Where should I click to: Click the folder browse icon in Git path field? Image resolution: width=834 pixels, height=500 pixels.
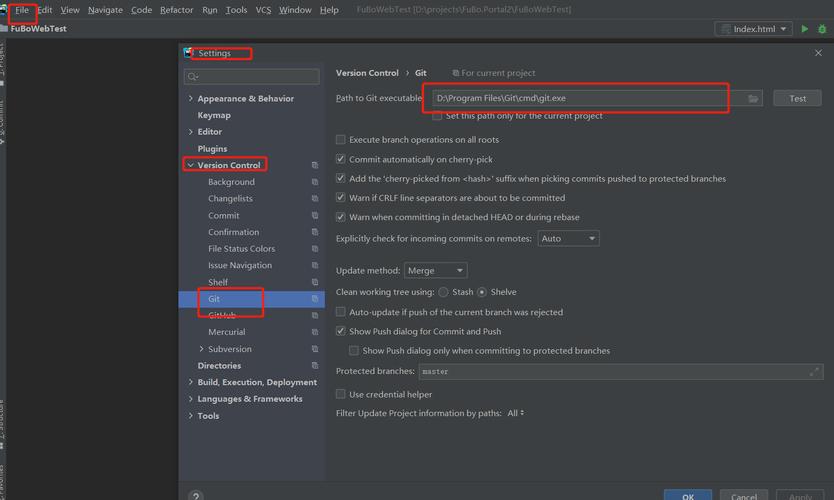(x=753, y=98)
